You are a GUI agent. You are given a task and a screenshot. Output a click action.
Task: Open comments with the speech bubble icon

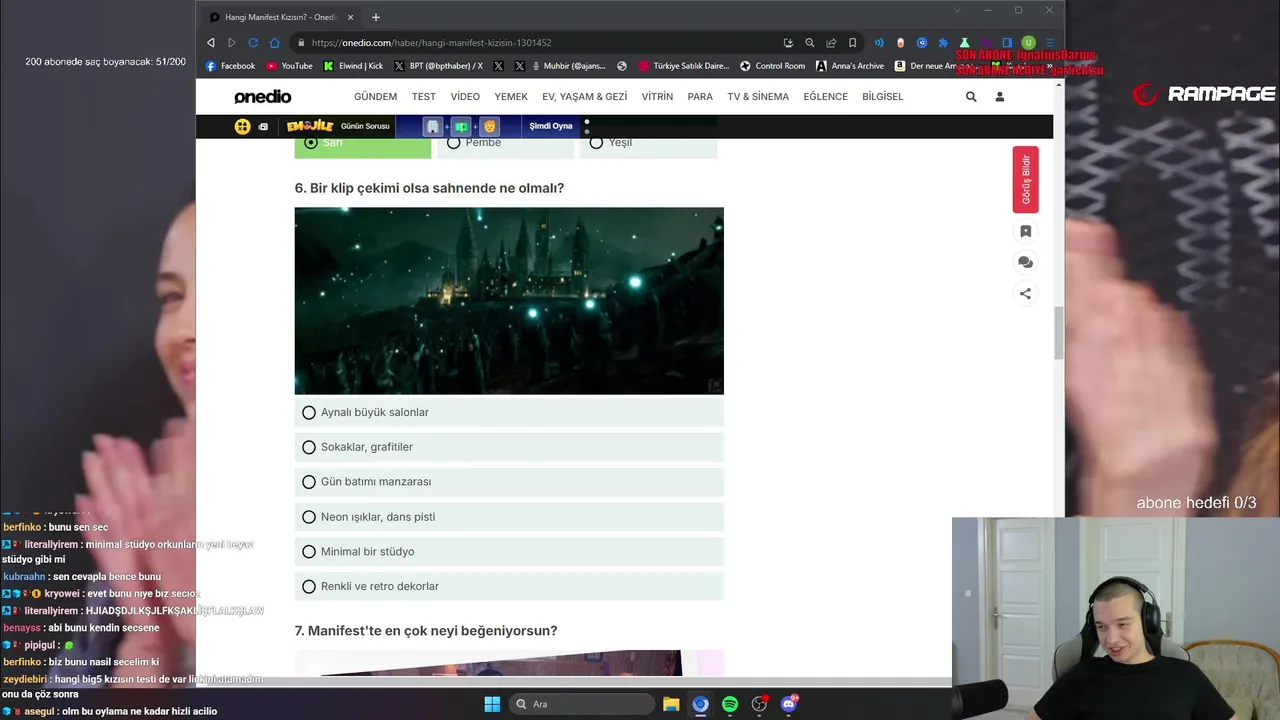tap(1025, 262)
